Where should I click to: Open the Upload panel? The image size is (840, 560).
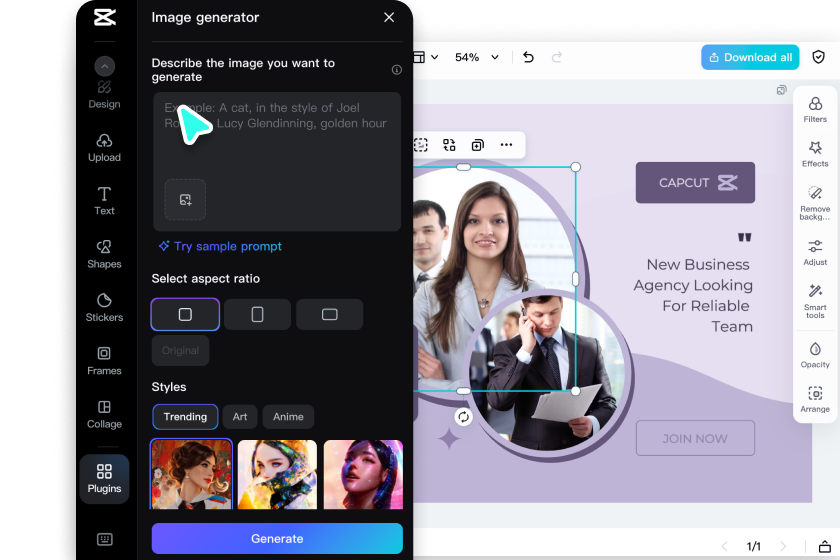104,148
